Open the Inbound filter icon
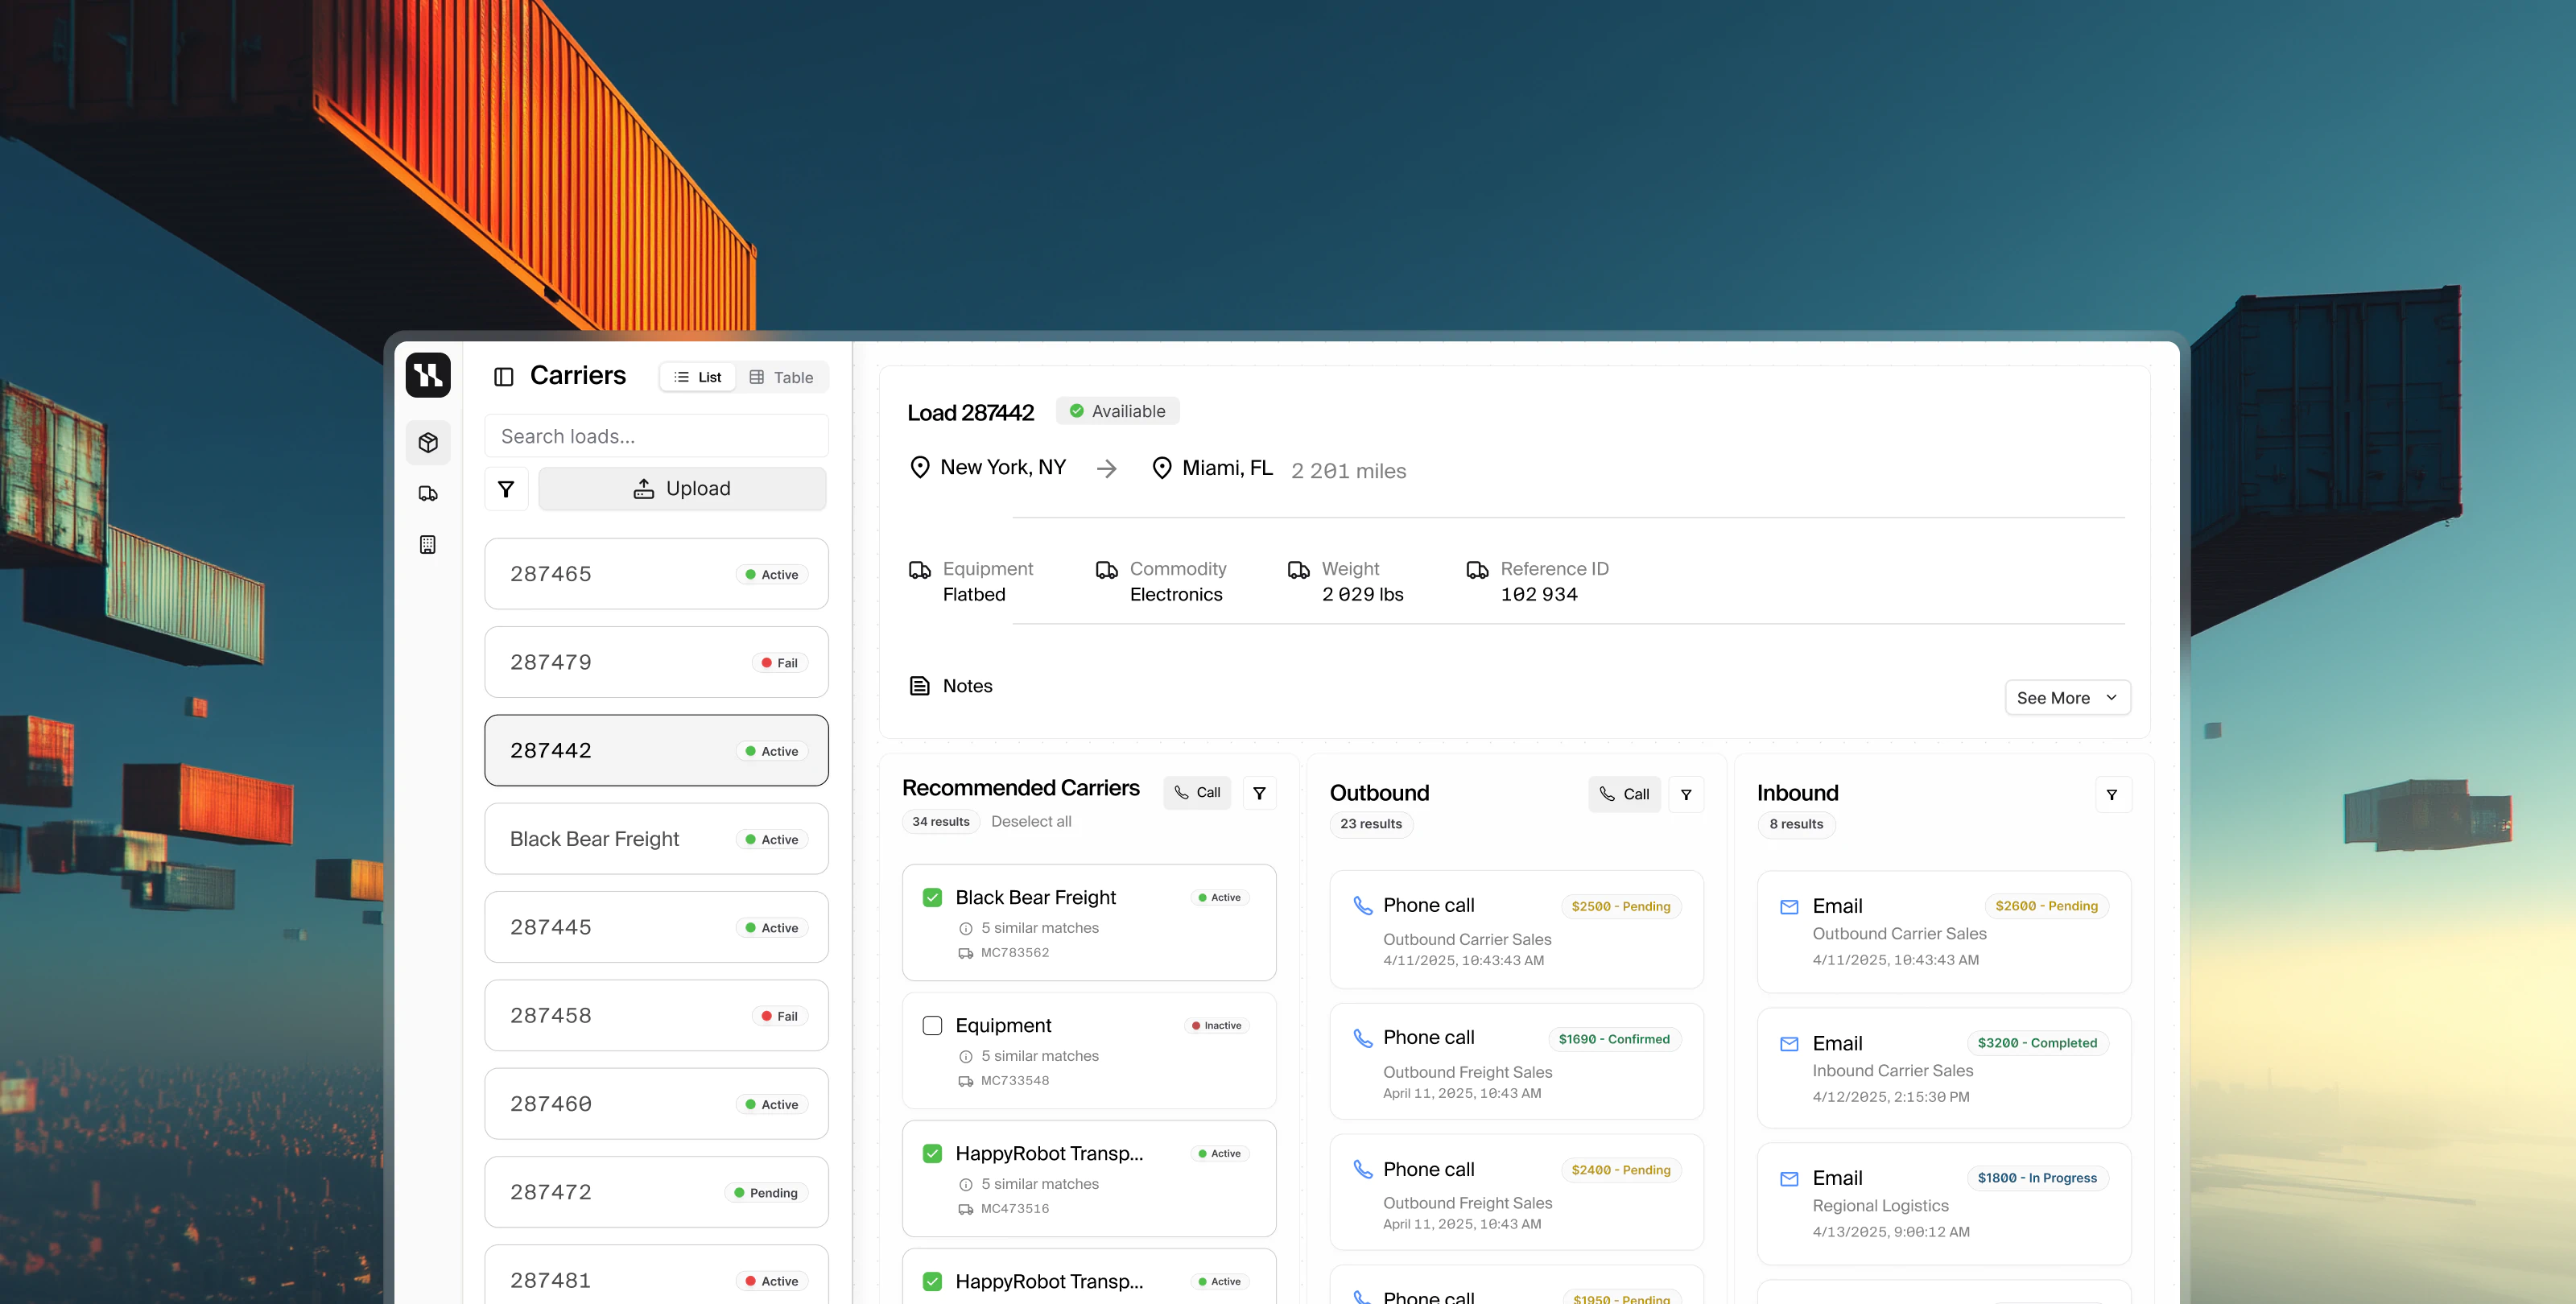The width and height of the screenshot is (2576, 1304). point(2112,794)
